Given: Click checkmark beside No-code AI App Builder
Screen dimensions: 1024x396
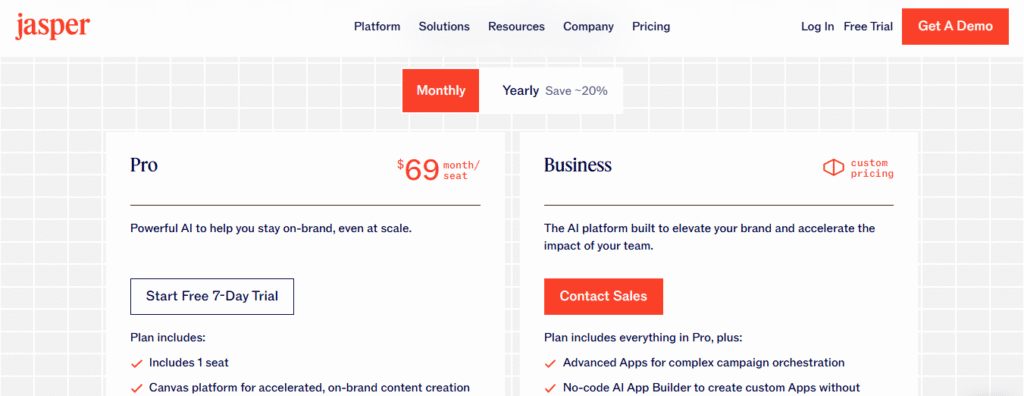Looking at the screenshot, I should 551,388.
